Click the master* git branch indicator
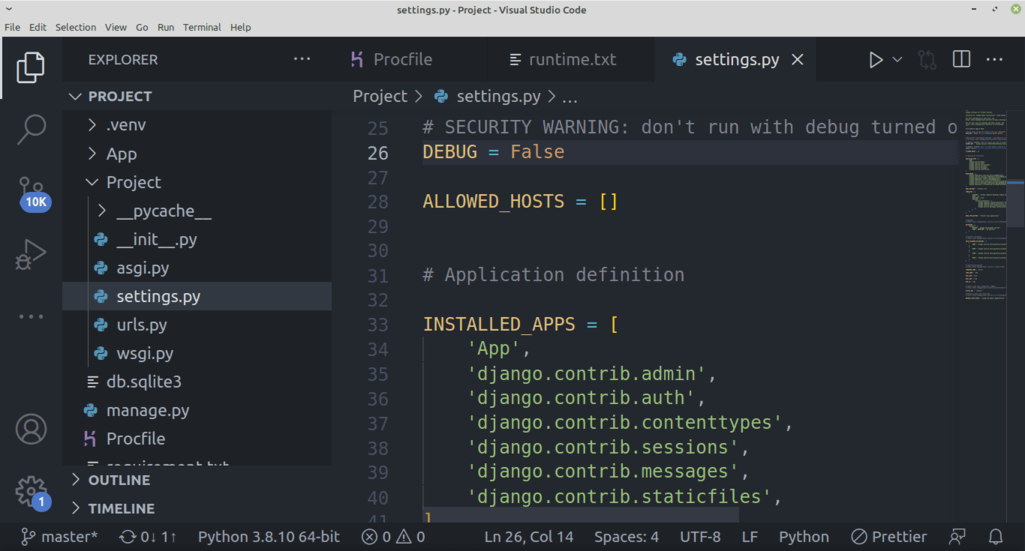 (59, 537)
